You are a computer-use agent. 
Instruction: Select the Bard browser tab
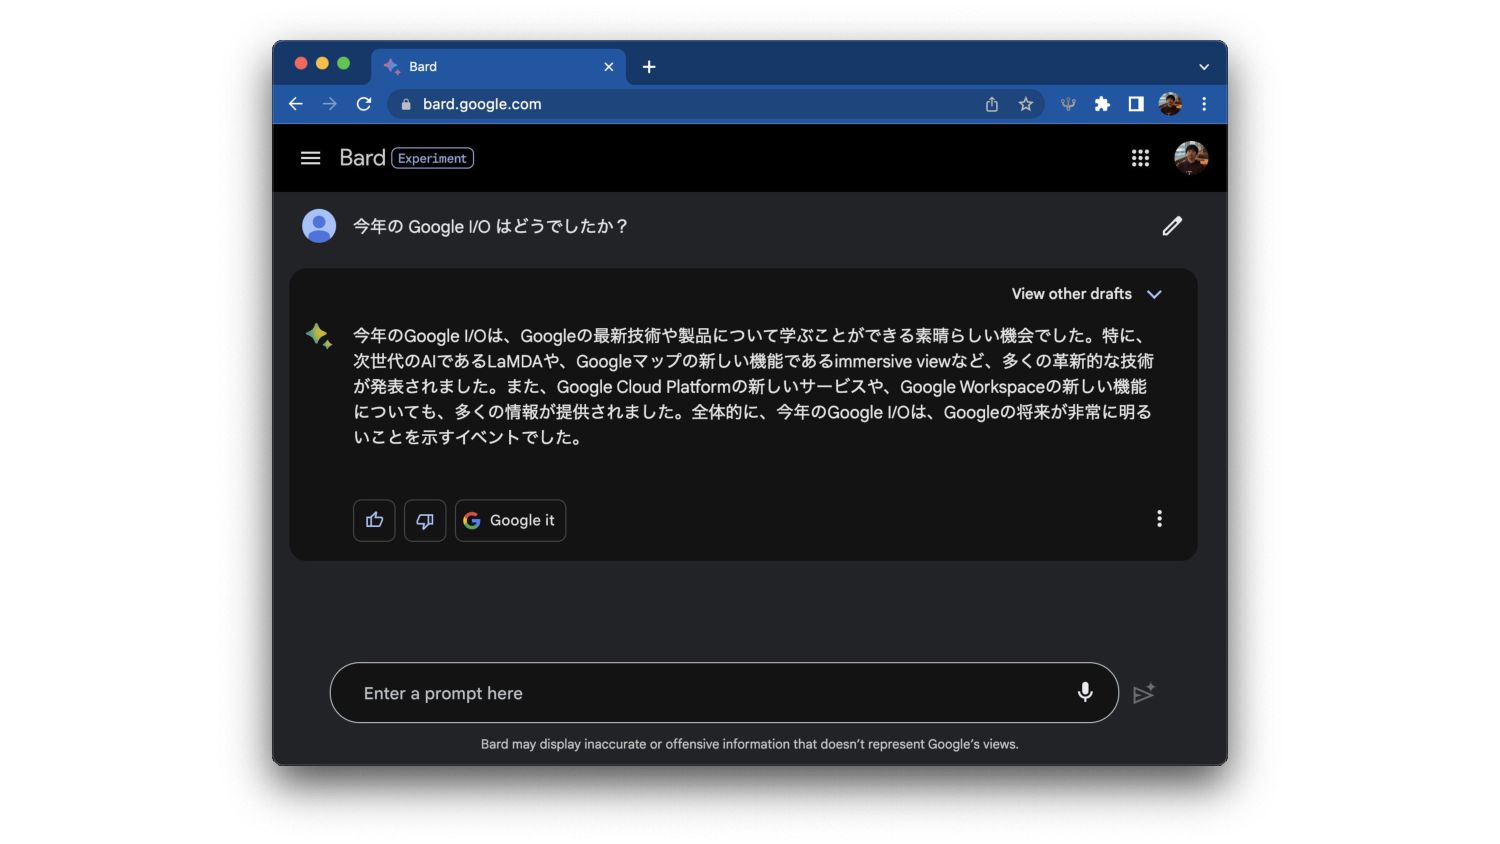coord(498,67)
